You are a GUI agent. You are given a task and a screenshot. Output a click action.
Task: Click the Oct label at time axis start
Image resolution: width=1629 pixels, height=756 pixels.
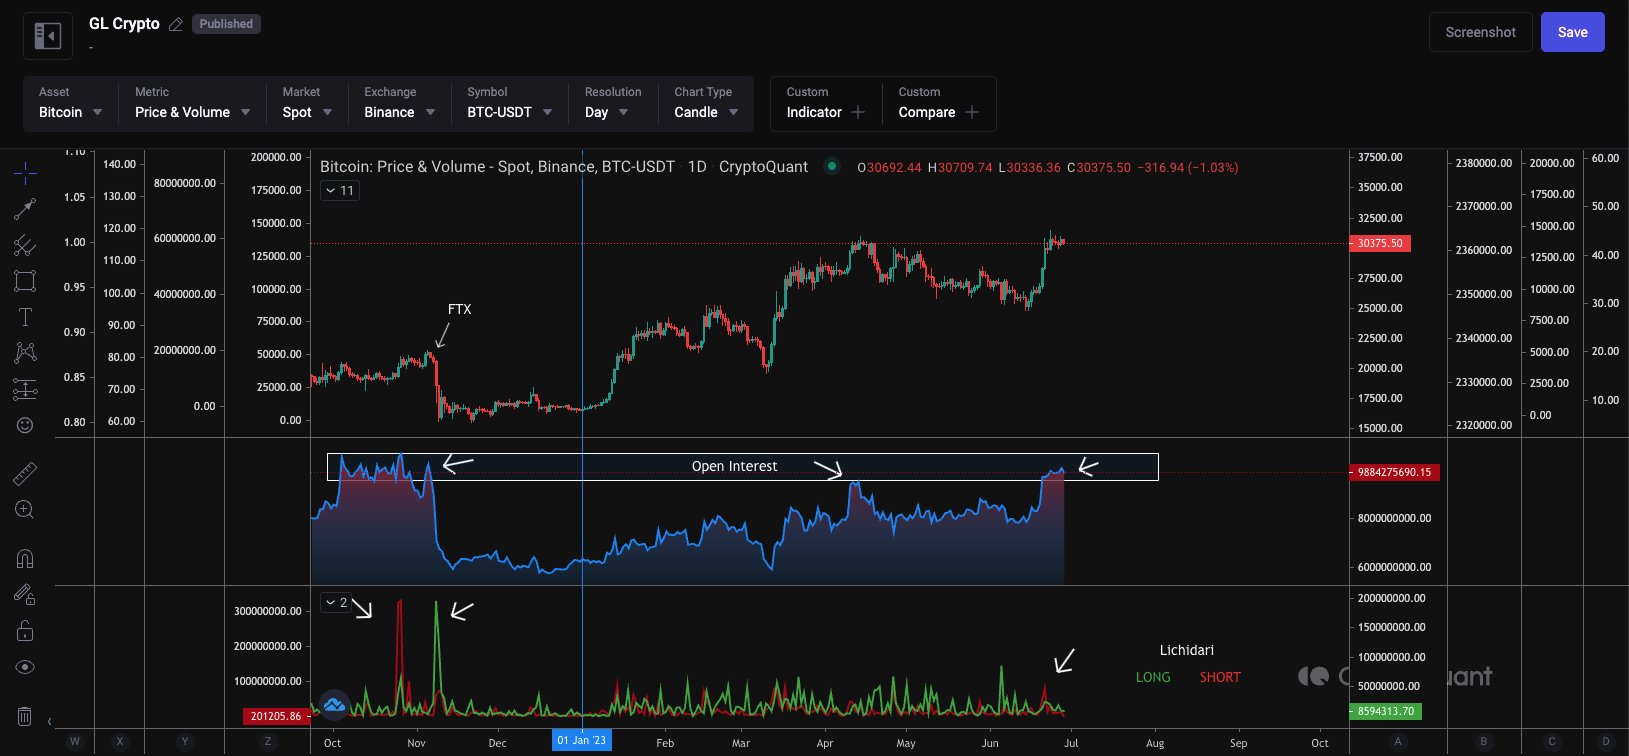click(x=333, y=743)
